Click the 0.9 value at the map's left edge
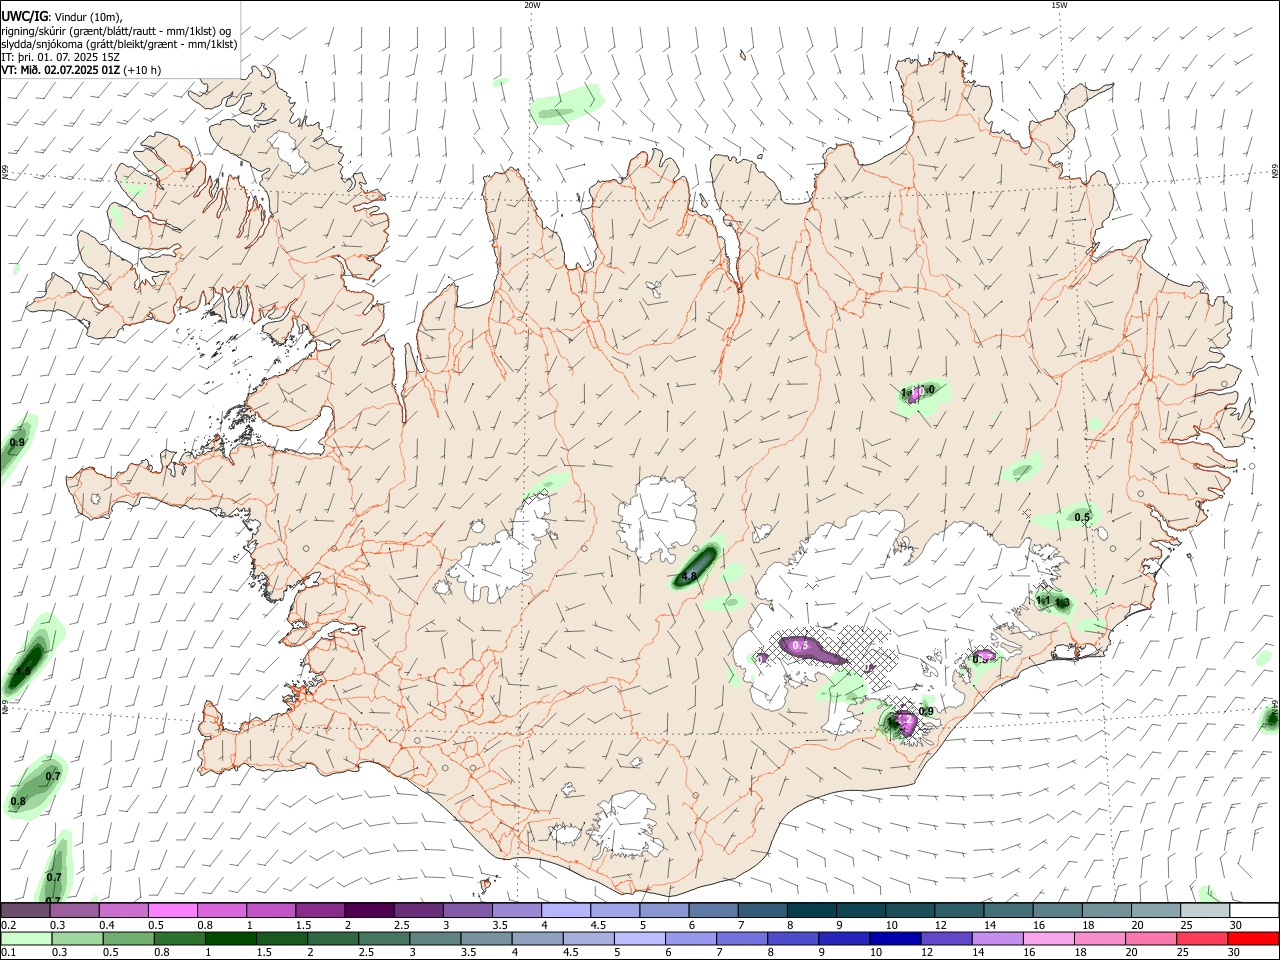1280x960 pixels. [17, 442]
